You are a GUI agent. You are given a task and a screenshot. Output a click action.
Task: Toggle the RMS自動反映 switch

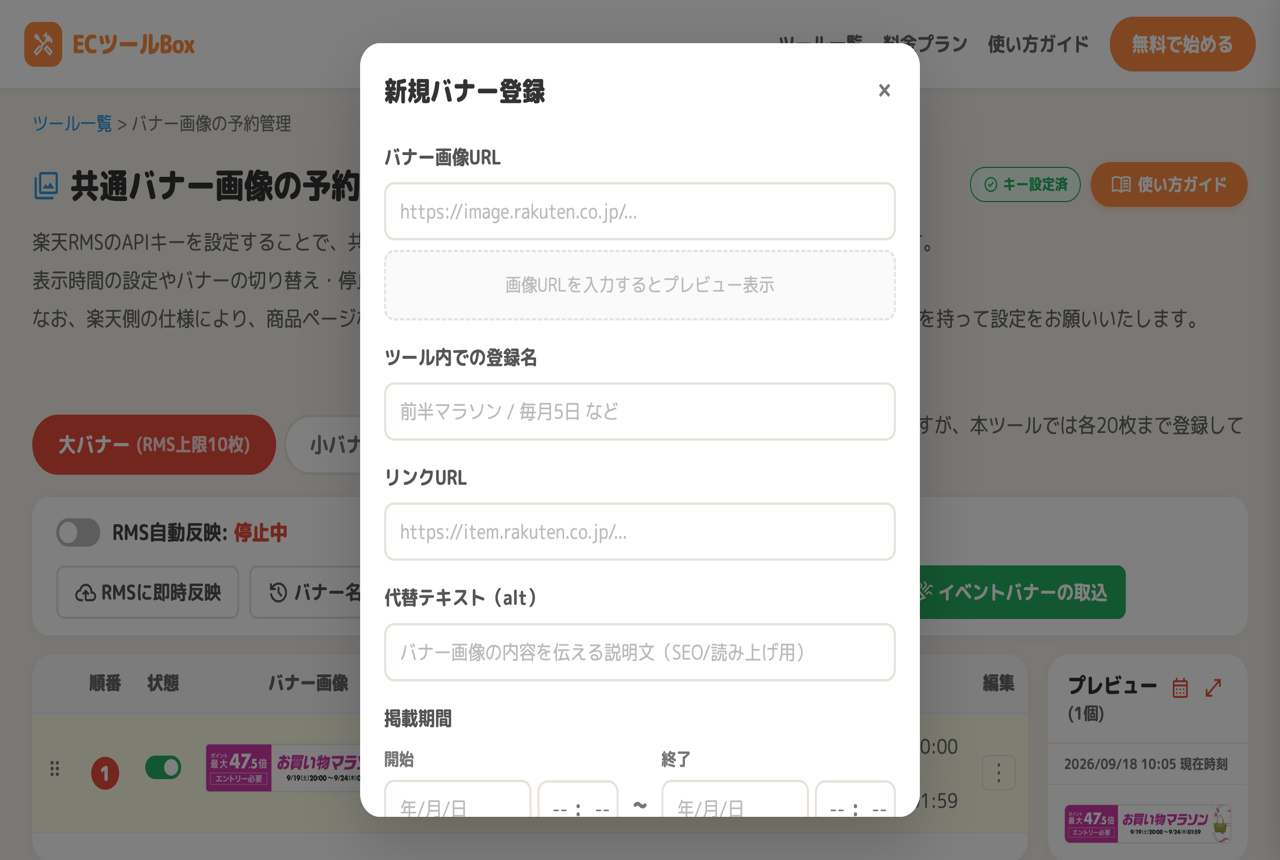coord(78,533)
